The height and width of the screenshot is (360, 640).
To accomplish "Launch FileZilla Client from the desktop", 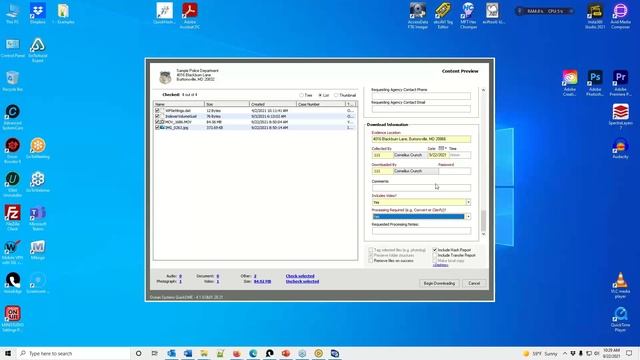I will pyautogui.click(x=12, y=217).
